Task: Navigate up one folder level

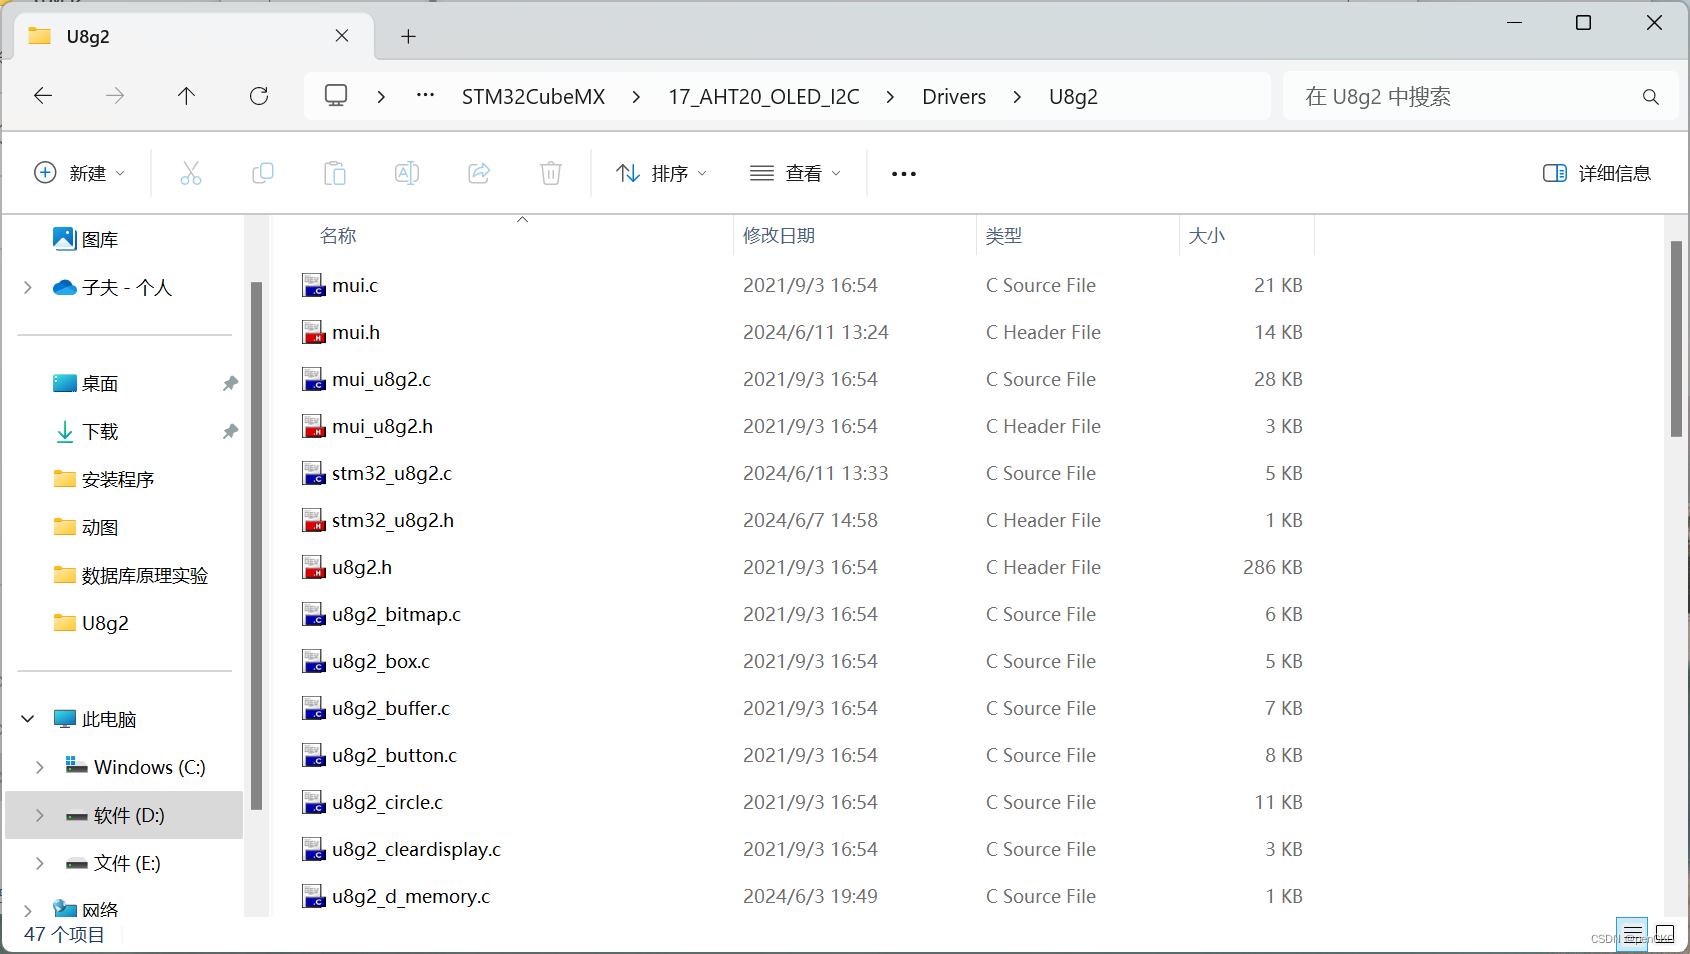Action: click(x=186, y=96)
